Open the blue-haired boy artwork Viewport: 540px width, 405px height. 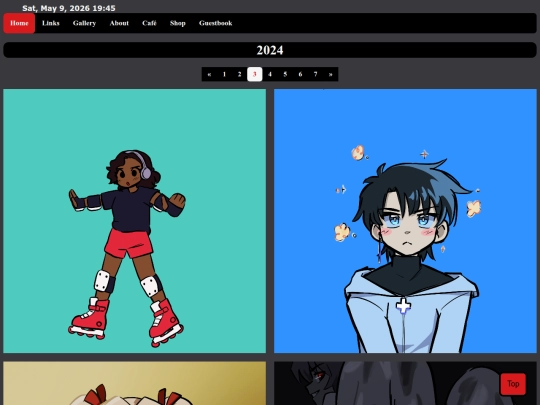(x=405, y=221)
